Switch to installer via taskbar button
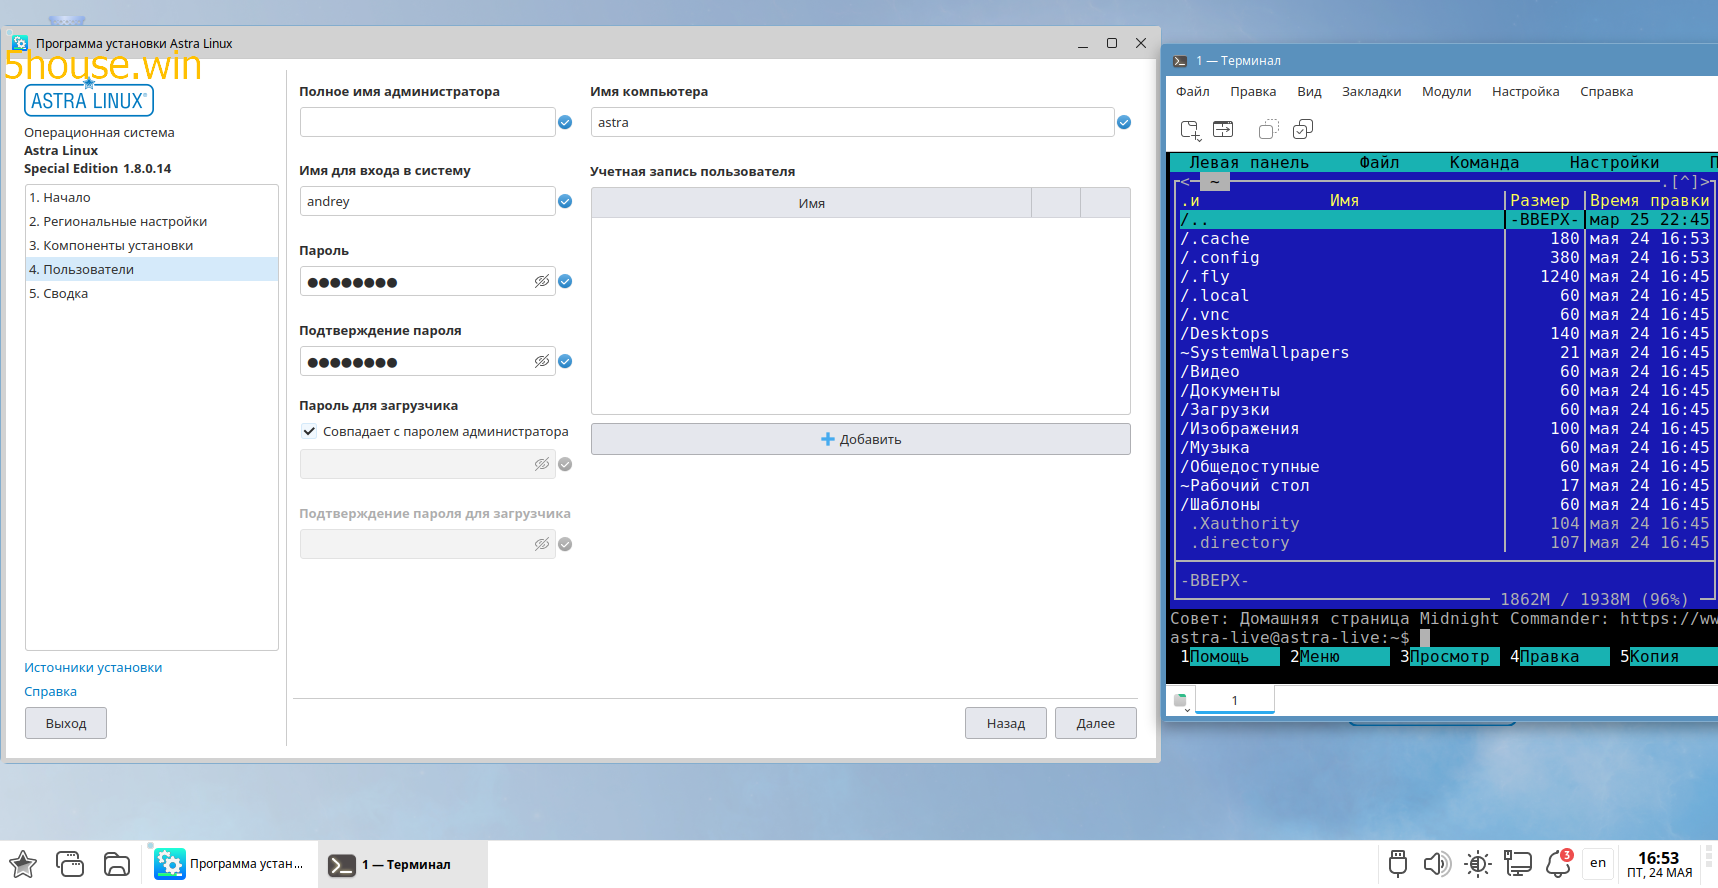 231,864
